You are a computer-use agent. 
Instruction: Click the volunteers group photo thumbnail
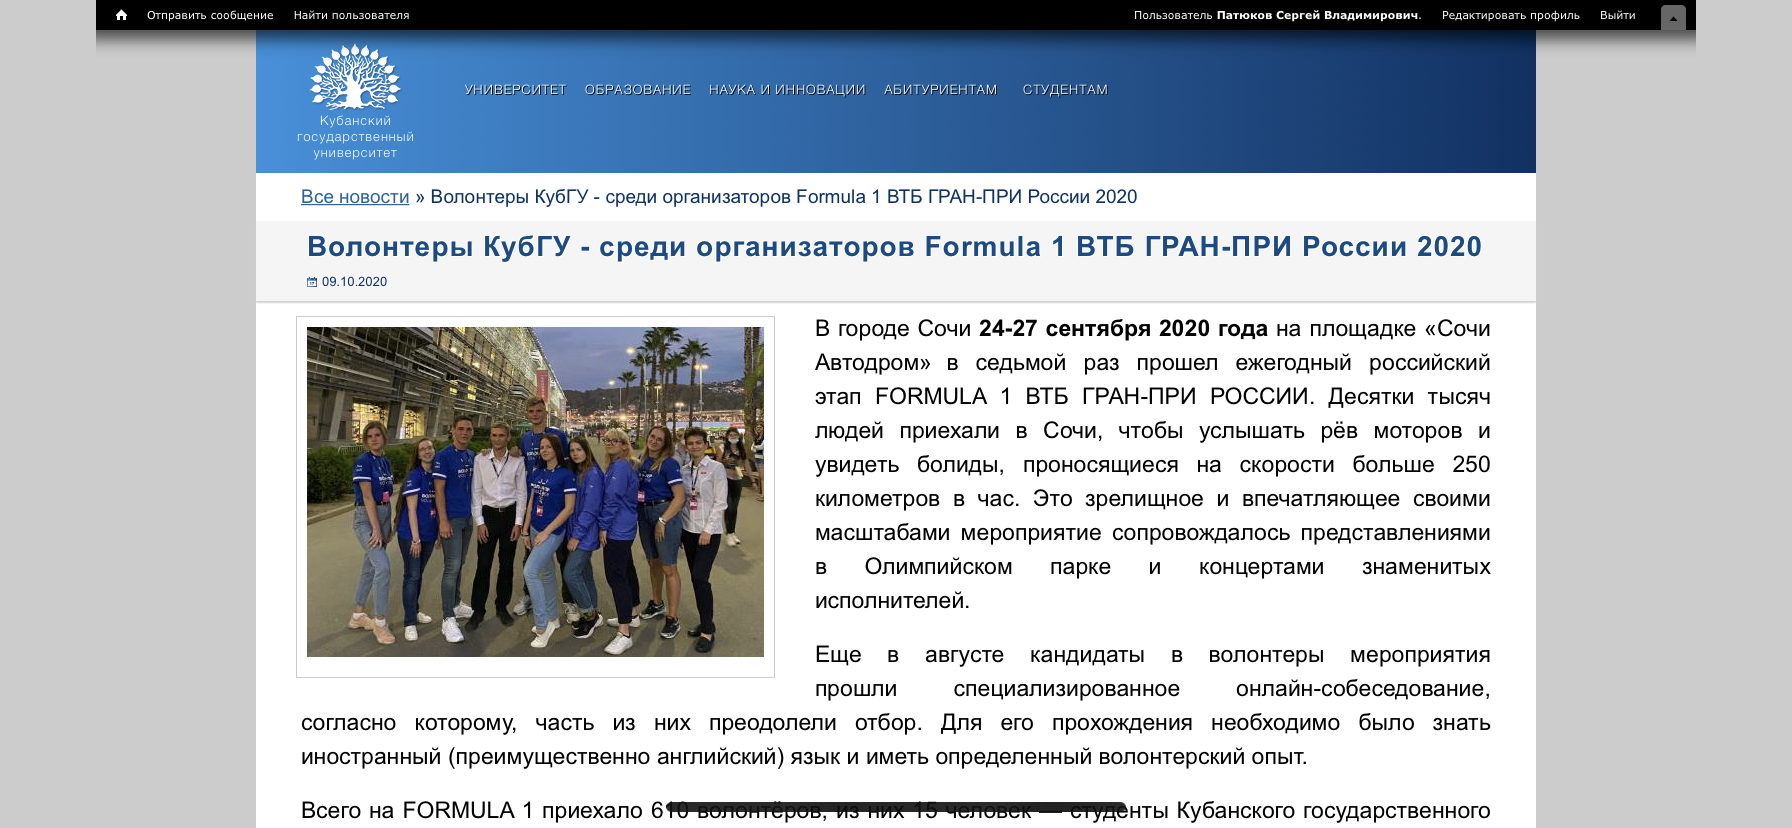click(x=535, y=492)
